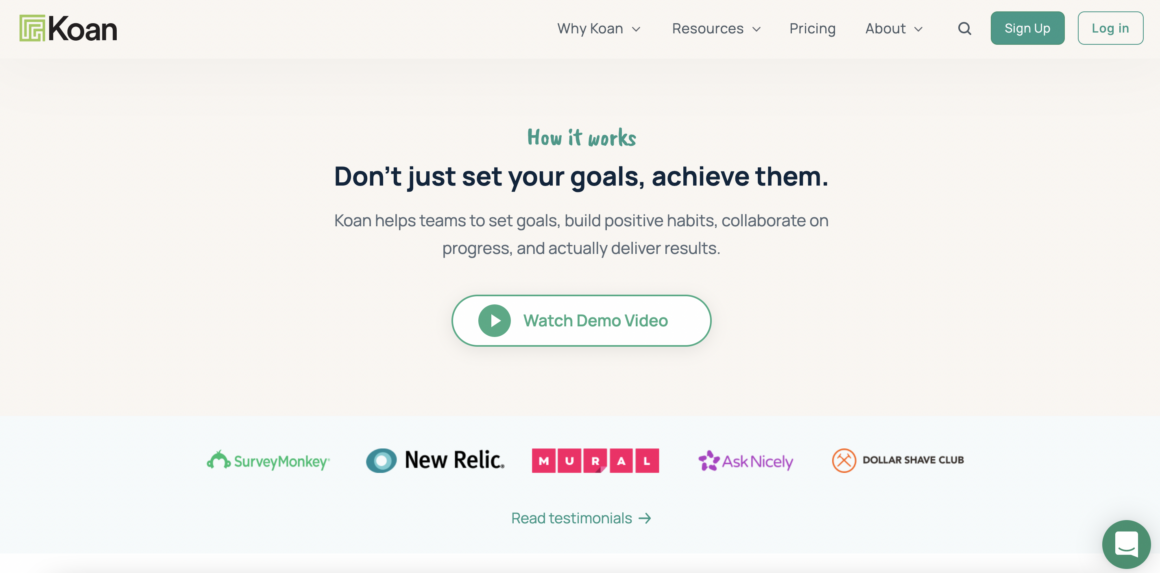Click the Koan logo icon
This screenshot has width=1160, height=573.
(33, 29)
